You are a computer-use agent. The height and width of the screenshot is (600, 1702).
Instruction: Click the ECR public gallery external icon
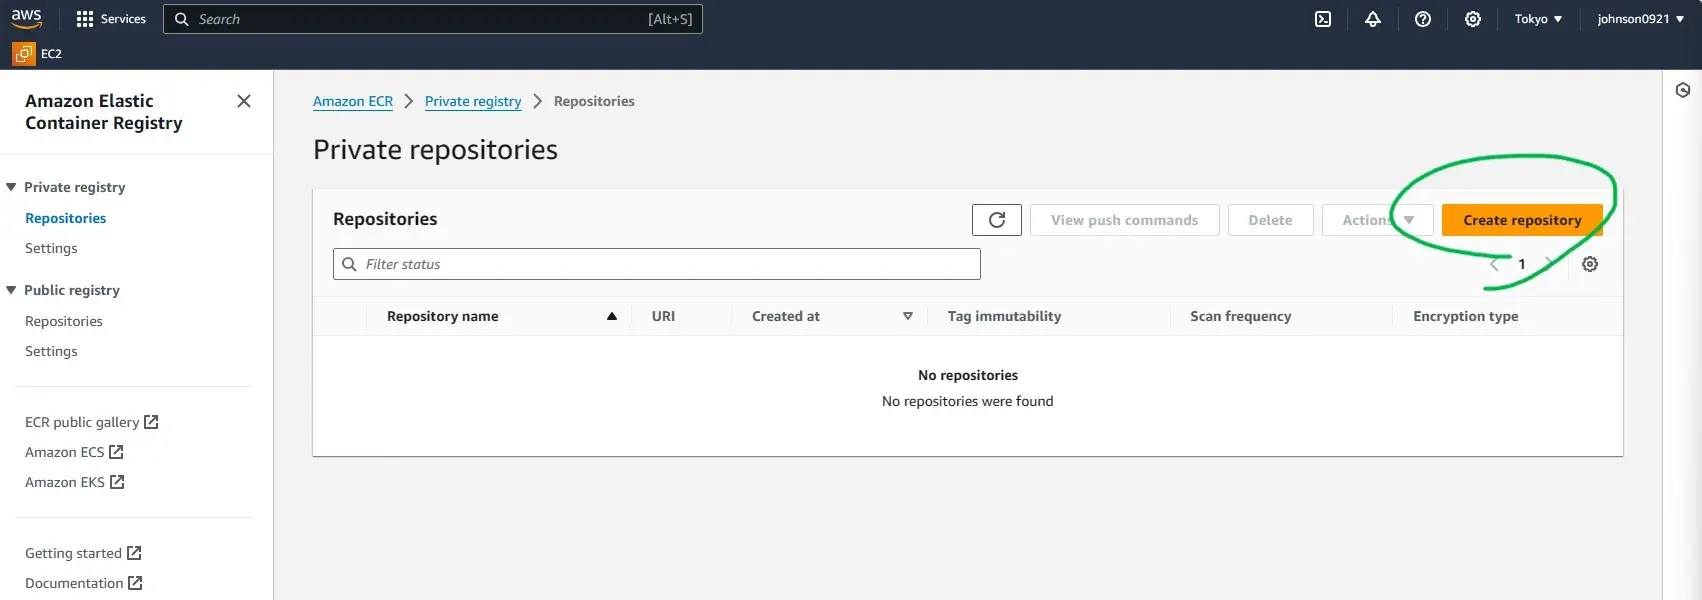click(151, 422)
